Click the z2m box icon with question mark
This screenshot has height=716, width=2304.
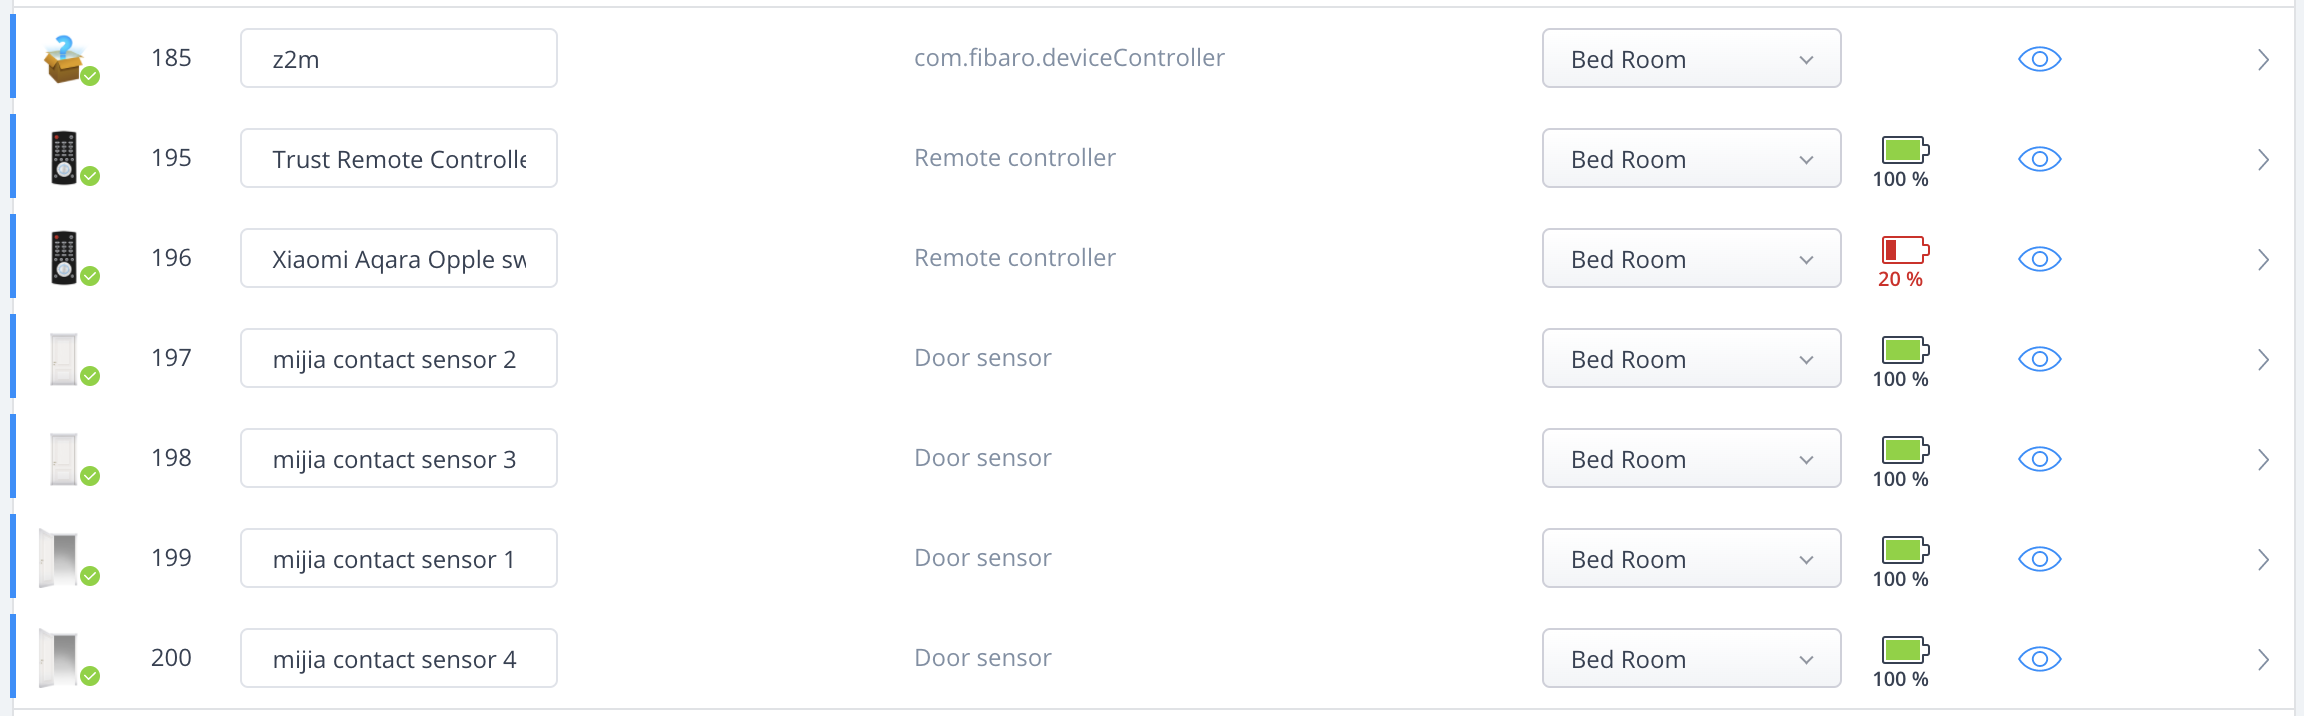click(64, 59)
